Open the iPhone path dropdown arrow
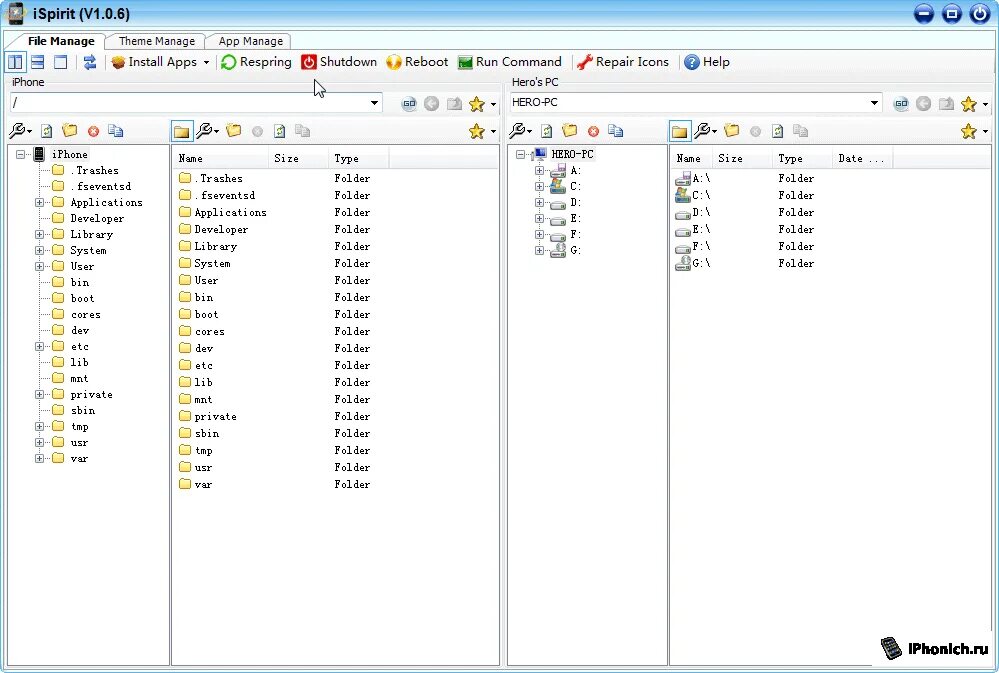 tap(375, 103)
